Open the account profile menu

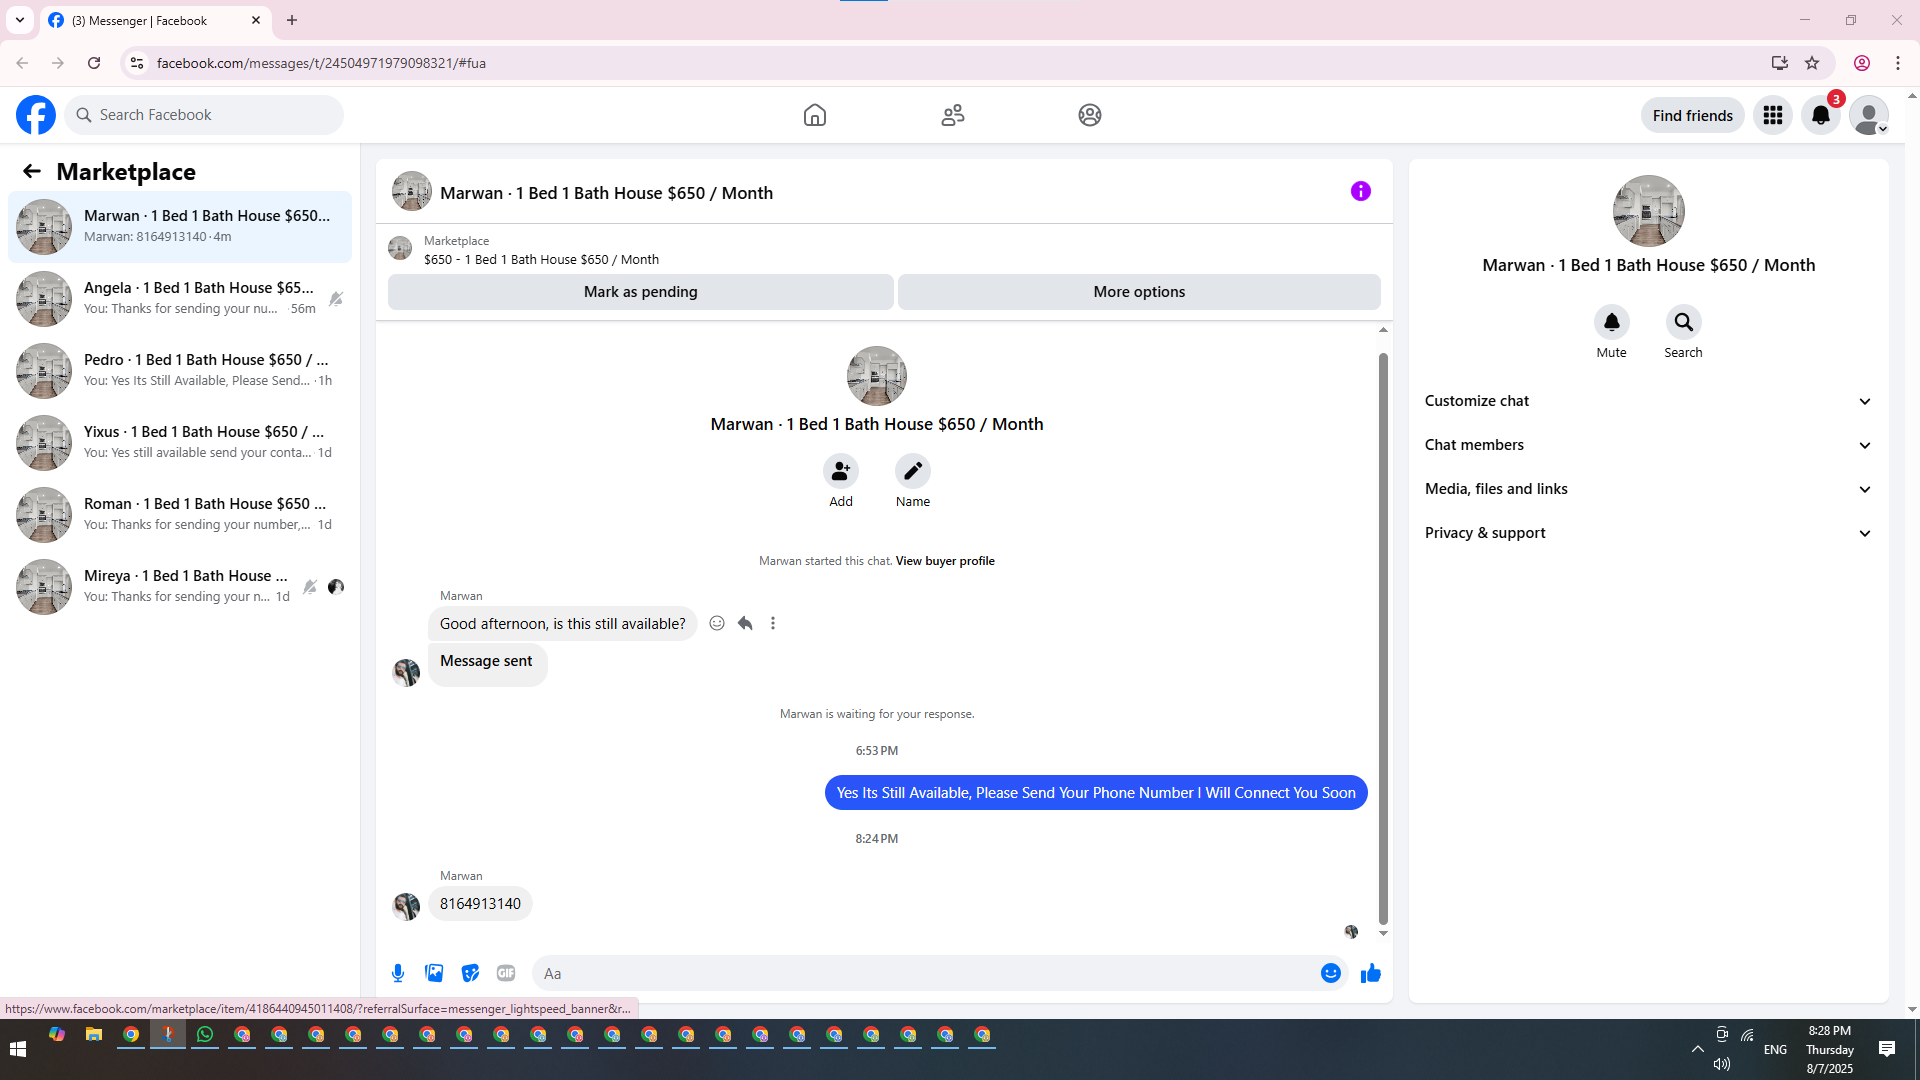[x=1868, y=115]
